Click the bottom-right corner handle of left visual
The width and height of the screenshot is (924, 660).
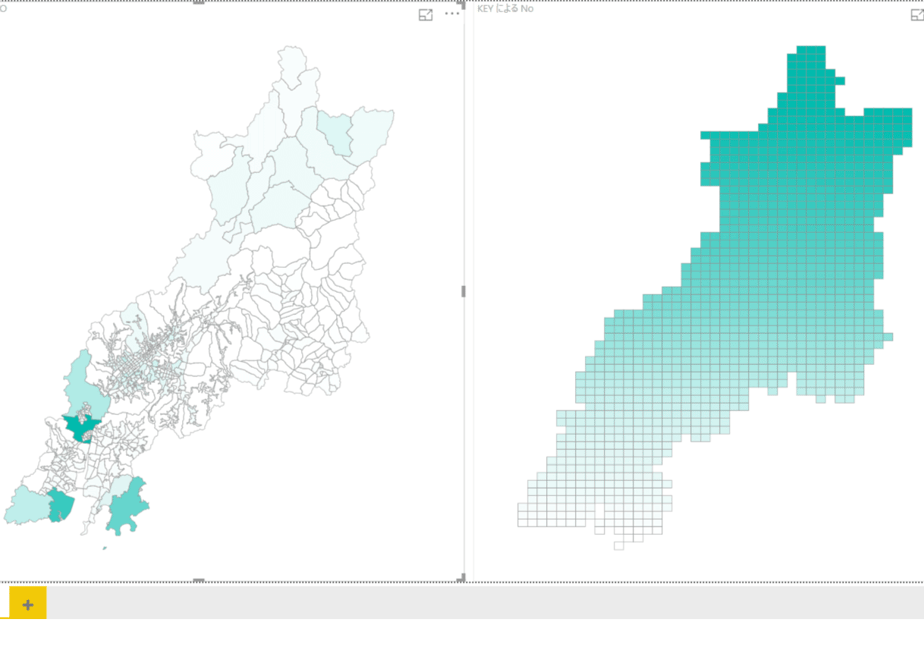[x=461, y=578]
